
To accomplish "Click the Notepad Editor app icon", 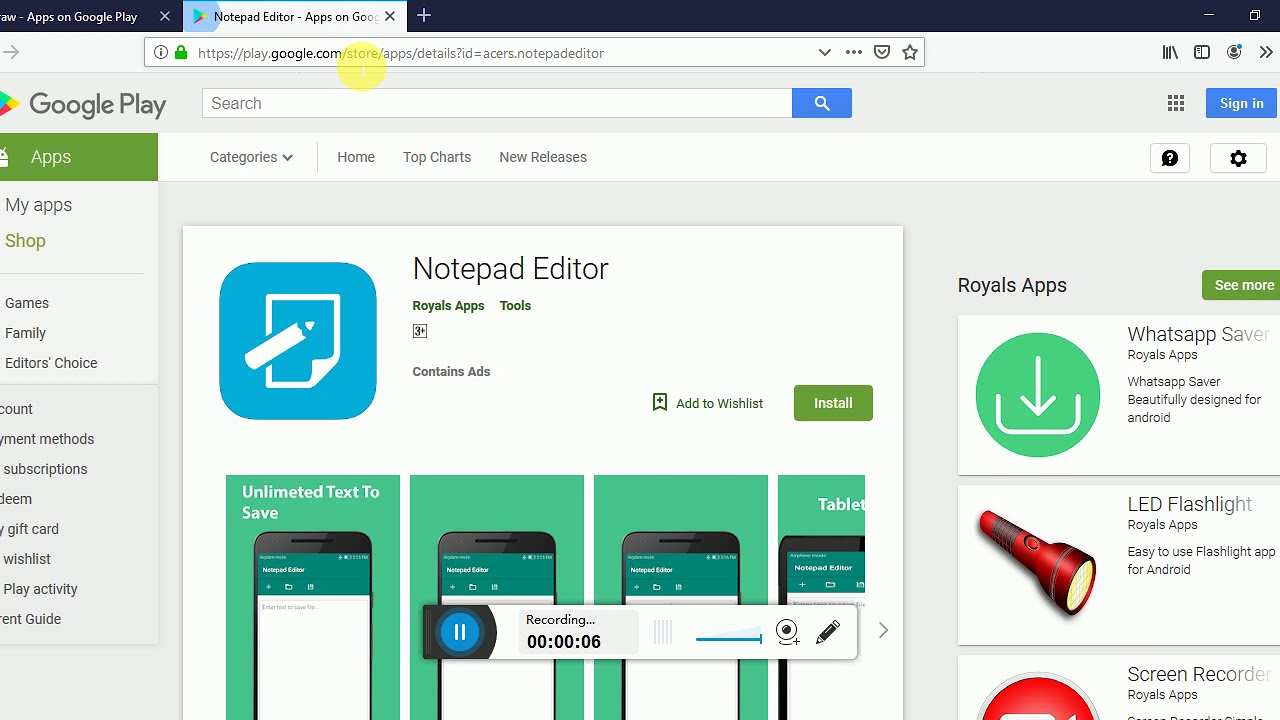I will pos(298,341).
